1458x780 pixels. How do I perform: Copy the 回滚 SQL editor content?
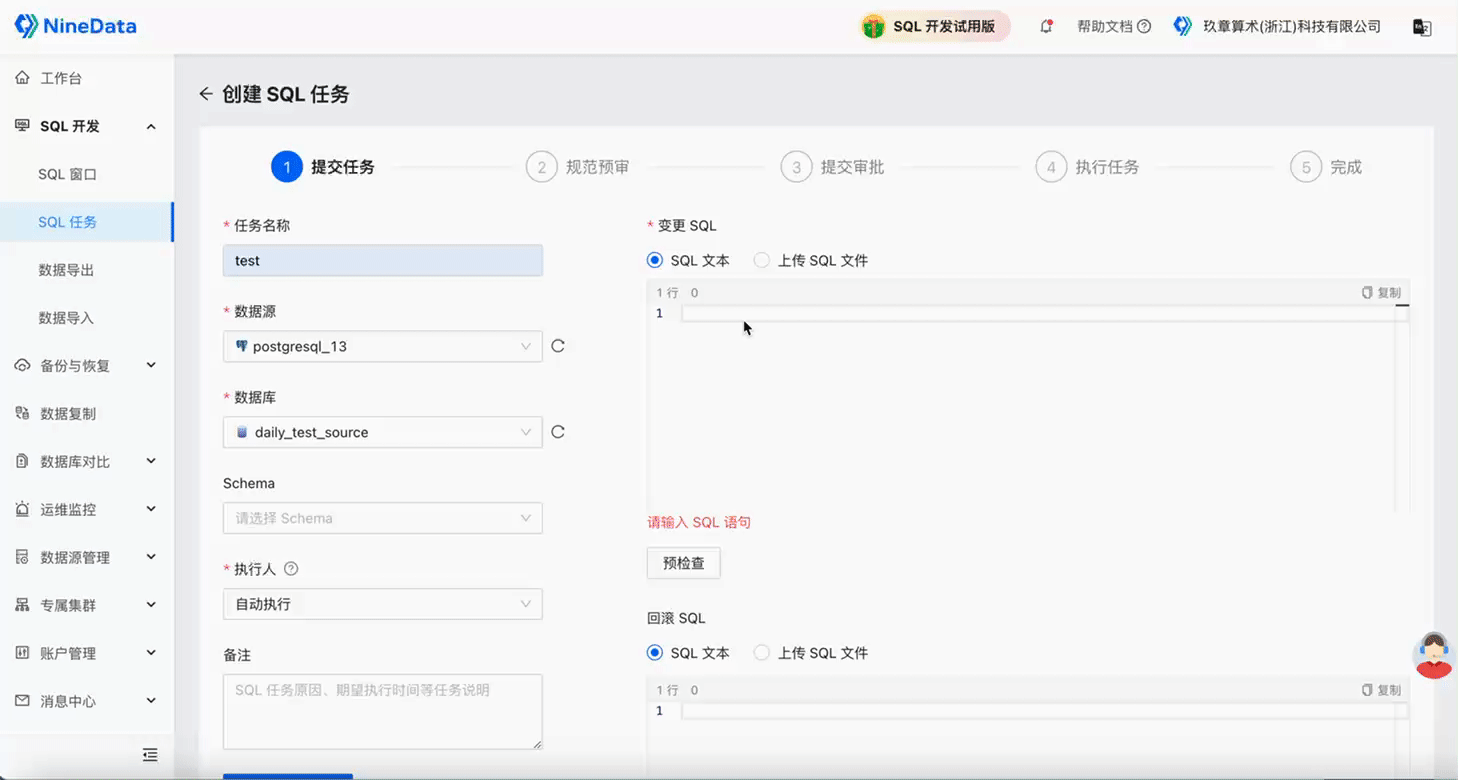[x=1381, y=690]
